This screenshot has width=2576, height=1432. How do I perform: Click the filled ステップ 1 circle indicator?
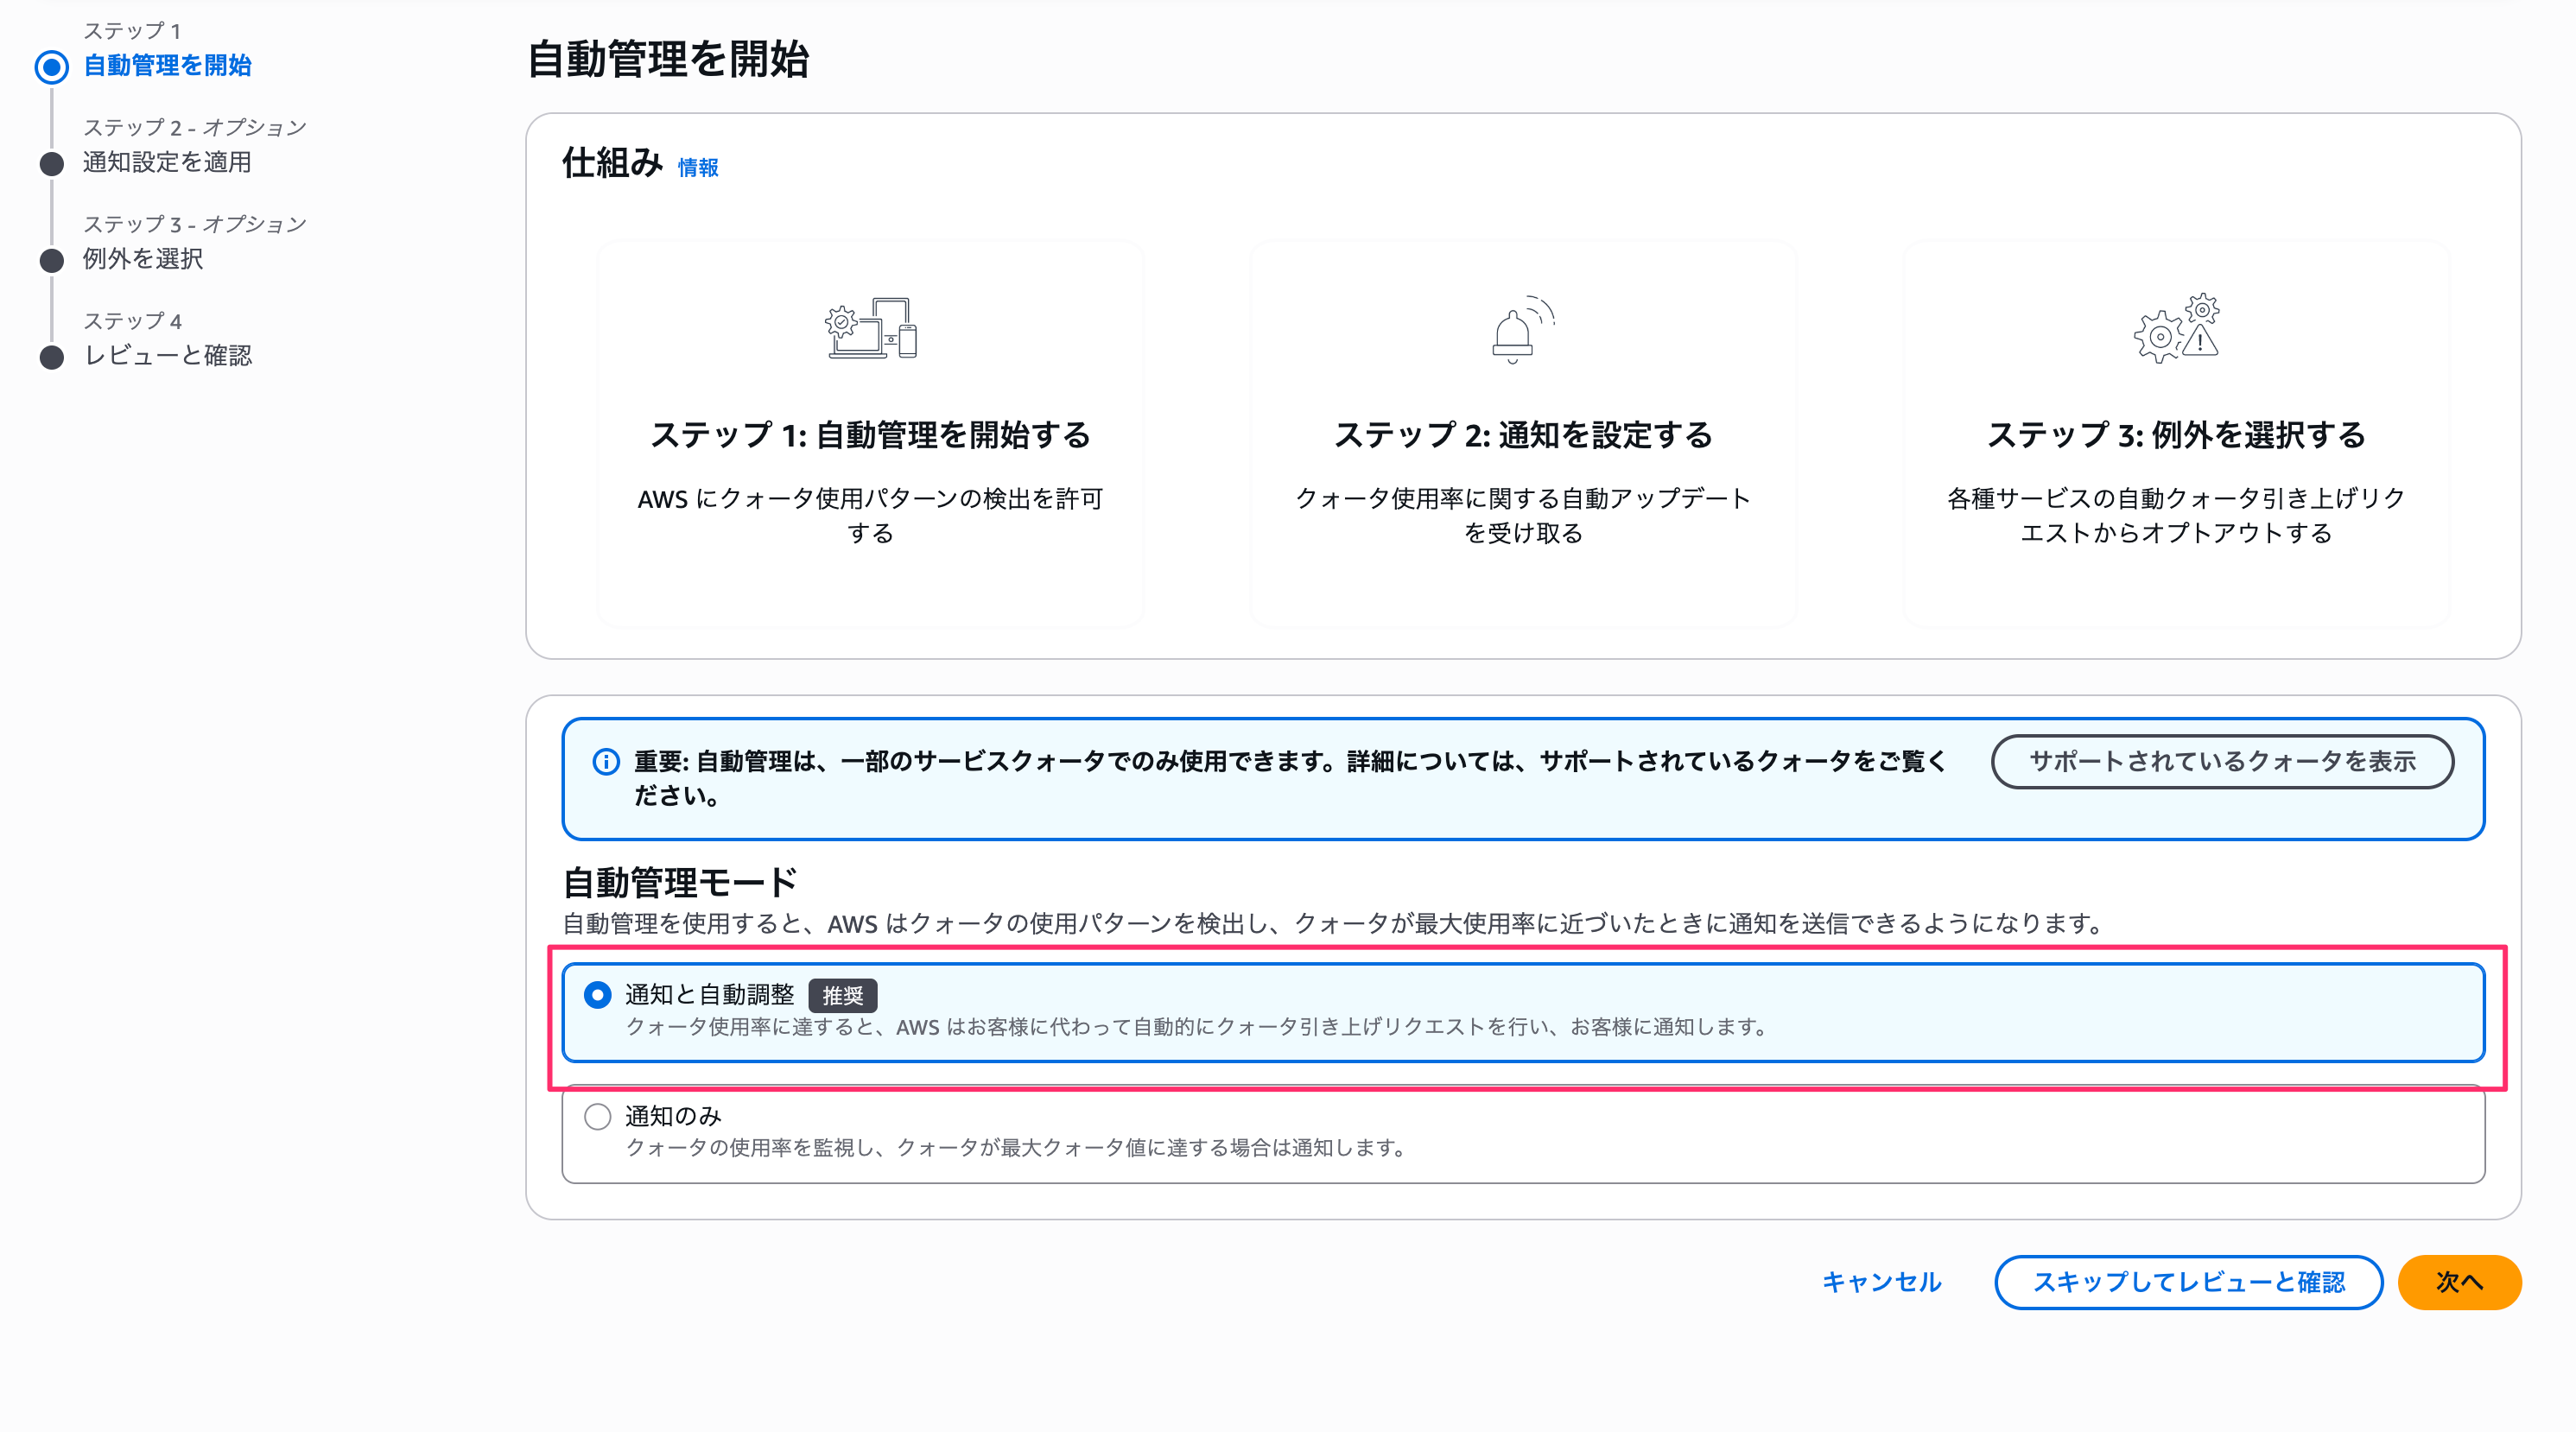click(52, 66)
